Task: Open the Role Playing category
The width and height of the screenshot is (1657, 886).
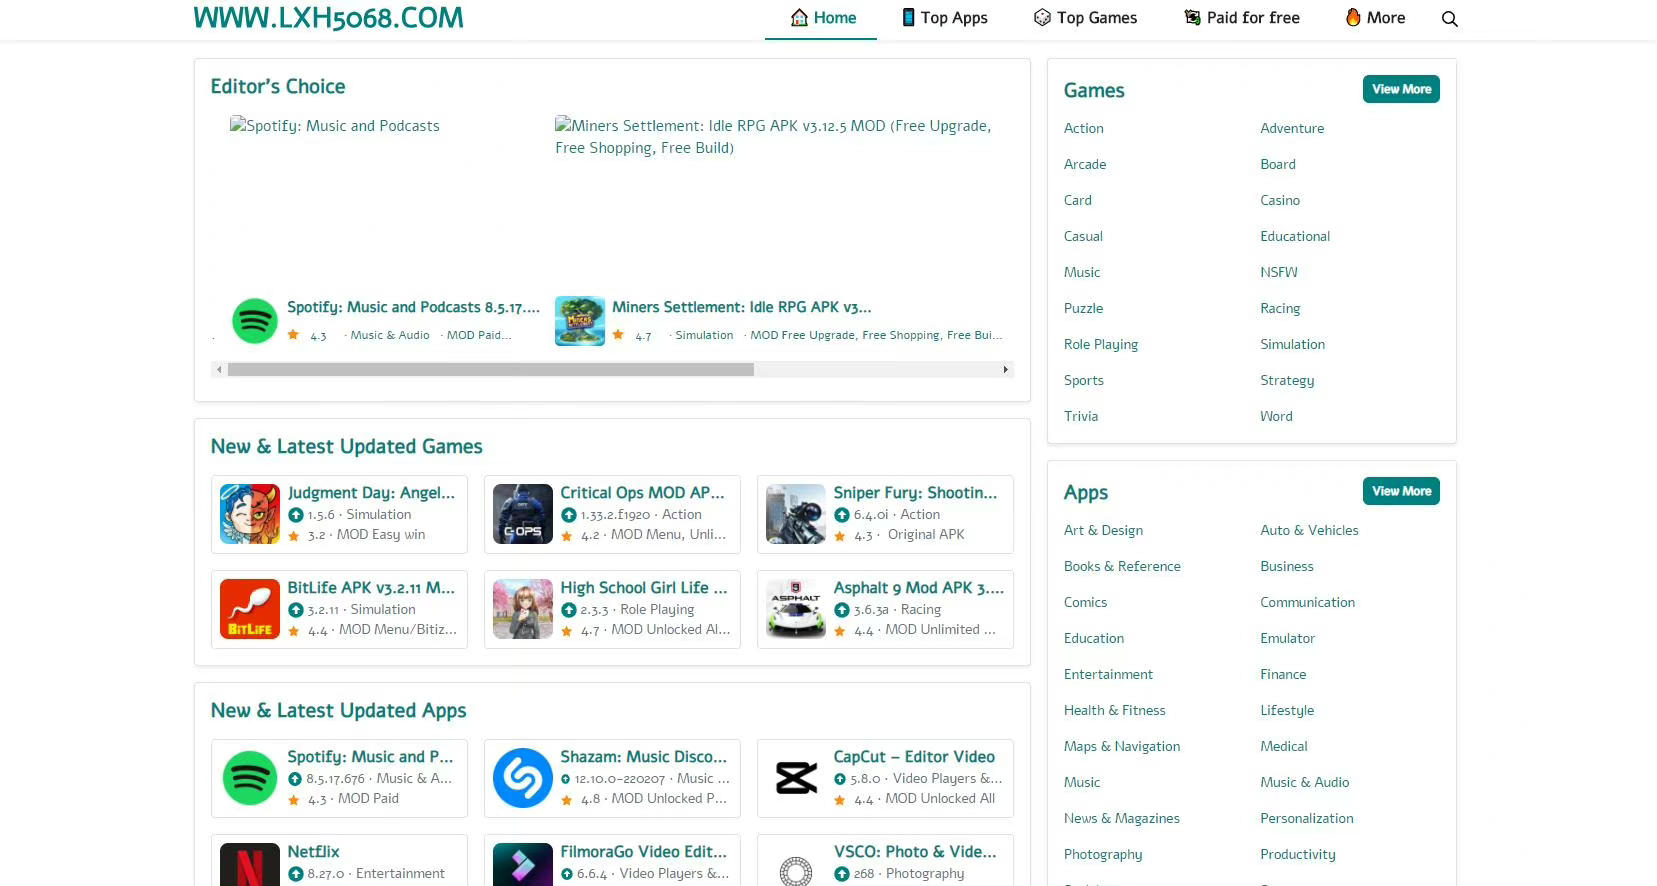Action: pos(1101,344)
